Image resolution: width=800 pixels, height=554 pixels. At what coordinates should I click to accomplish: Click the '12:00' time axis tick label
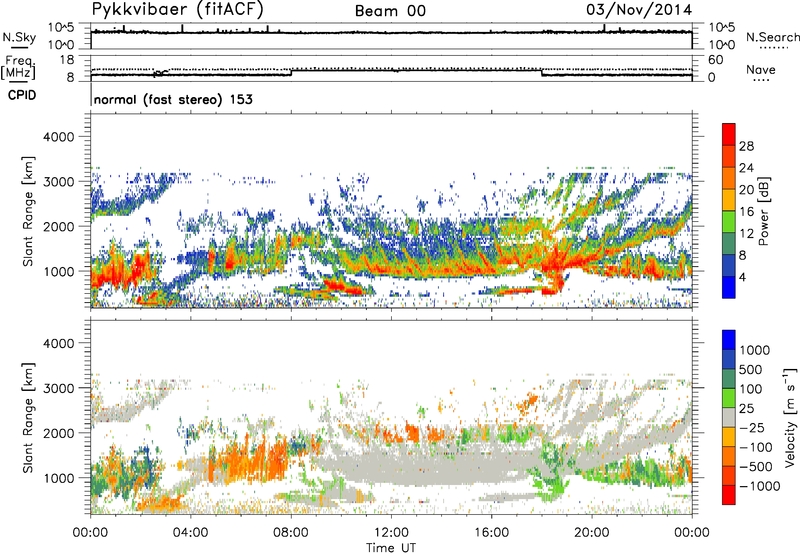coord(391,533)
